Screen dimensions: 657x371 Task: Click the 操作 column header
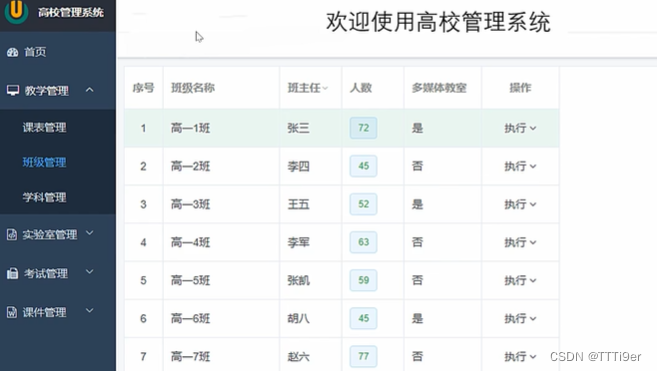pyautogui.click(x=520, y=88)
